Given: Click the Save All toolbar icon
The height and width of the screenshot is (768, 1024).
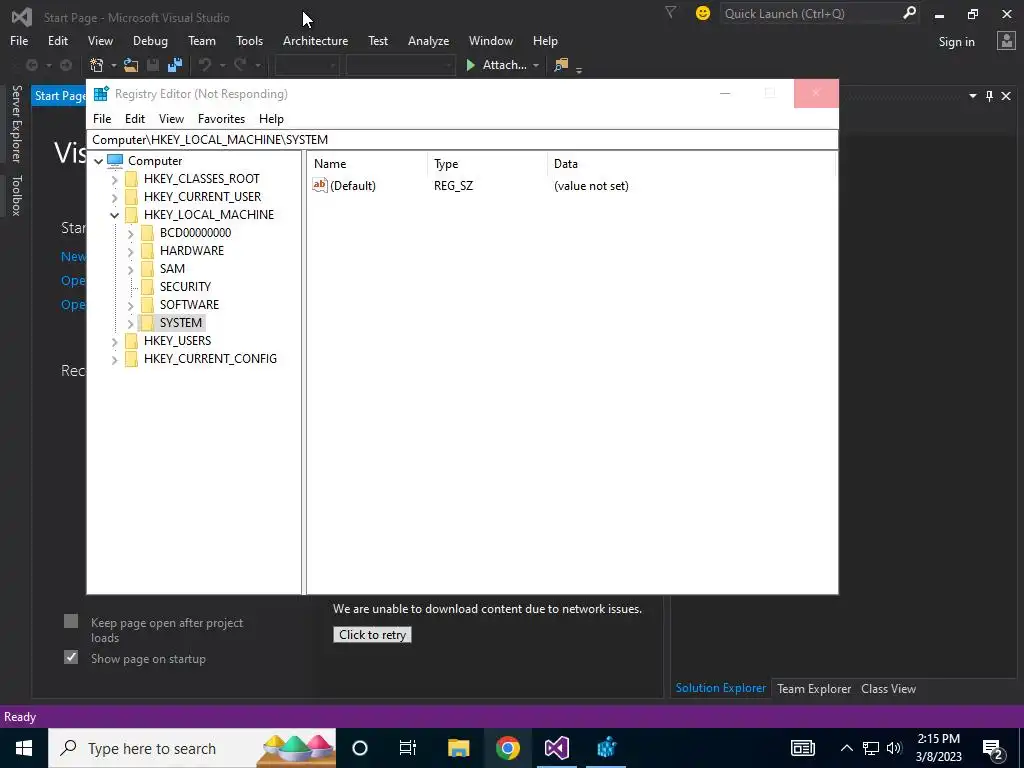Looking at the screenshot, I should 174,65.
